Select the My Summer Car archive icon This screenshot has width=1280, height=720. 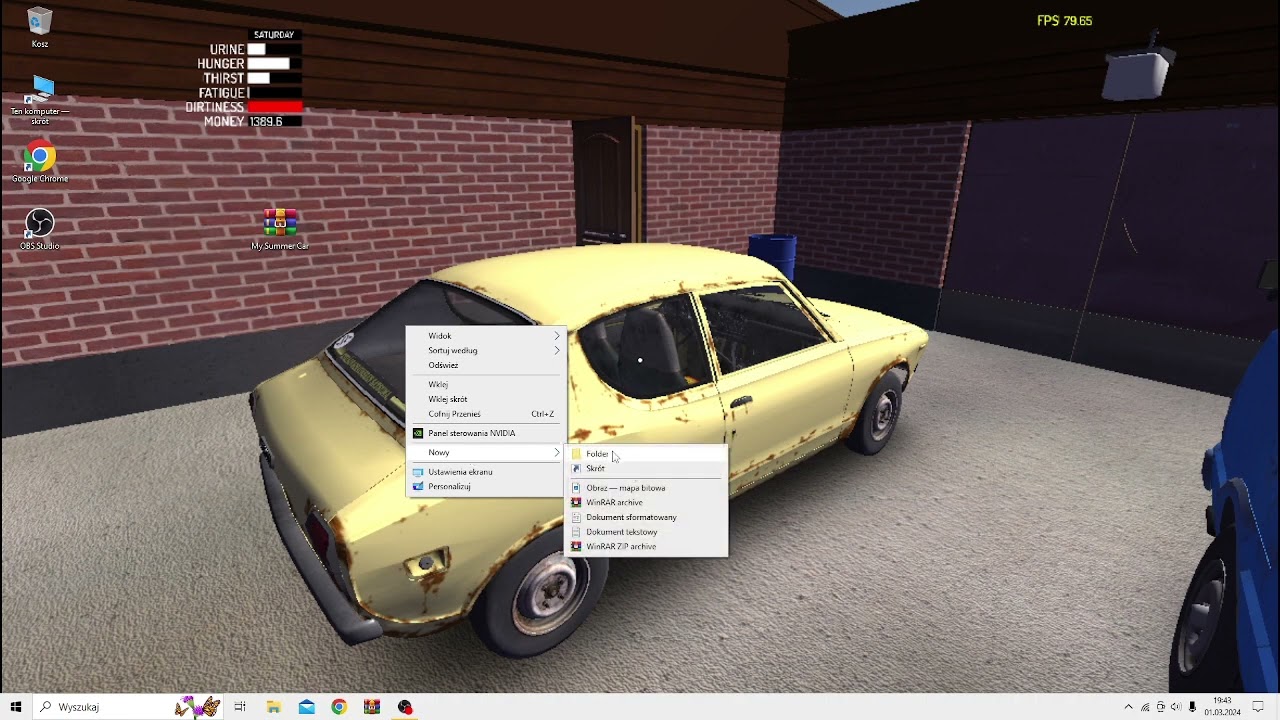coord(280,230)
